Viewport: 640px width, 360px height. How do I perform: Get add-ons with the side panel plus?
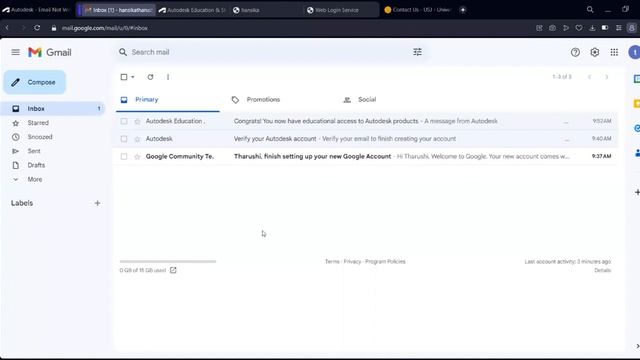(637, 192)
